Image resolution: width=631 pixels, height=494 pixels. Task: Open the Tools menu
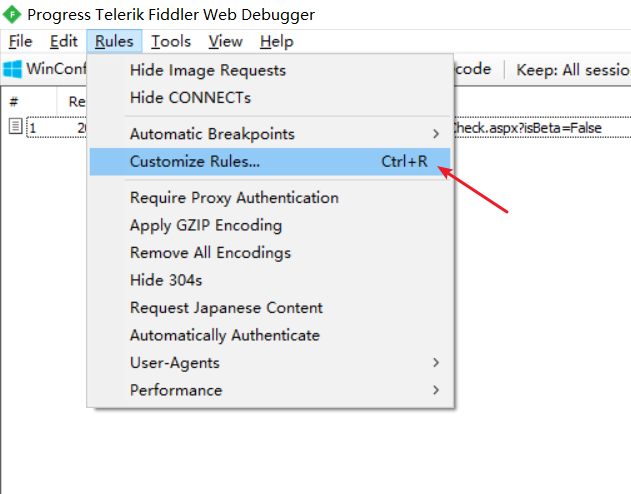pyautogui.click(x=171, y=41)
